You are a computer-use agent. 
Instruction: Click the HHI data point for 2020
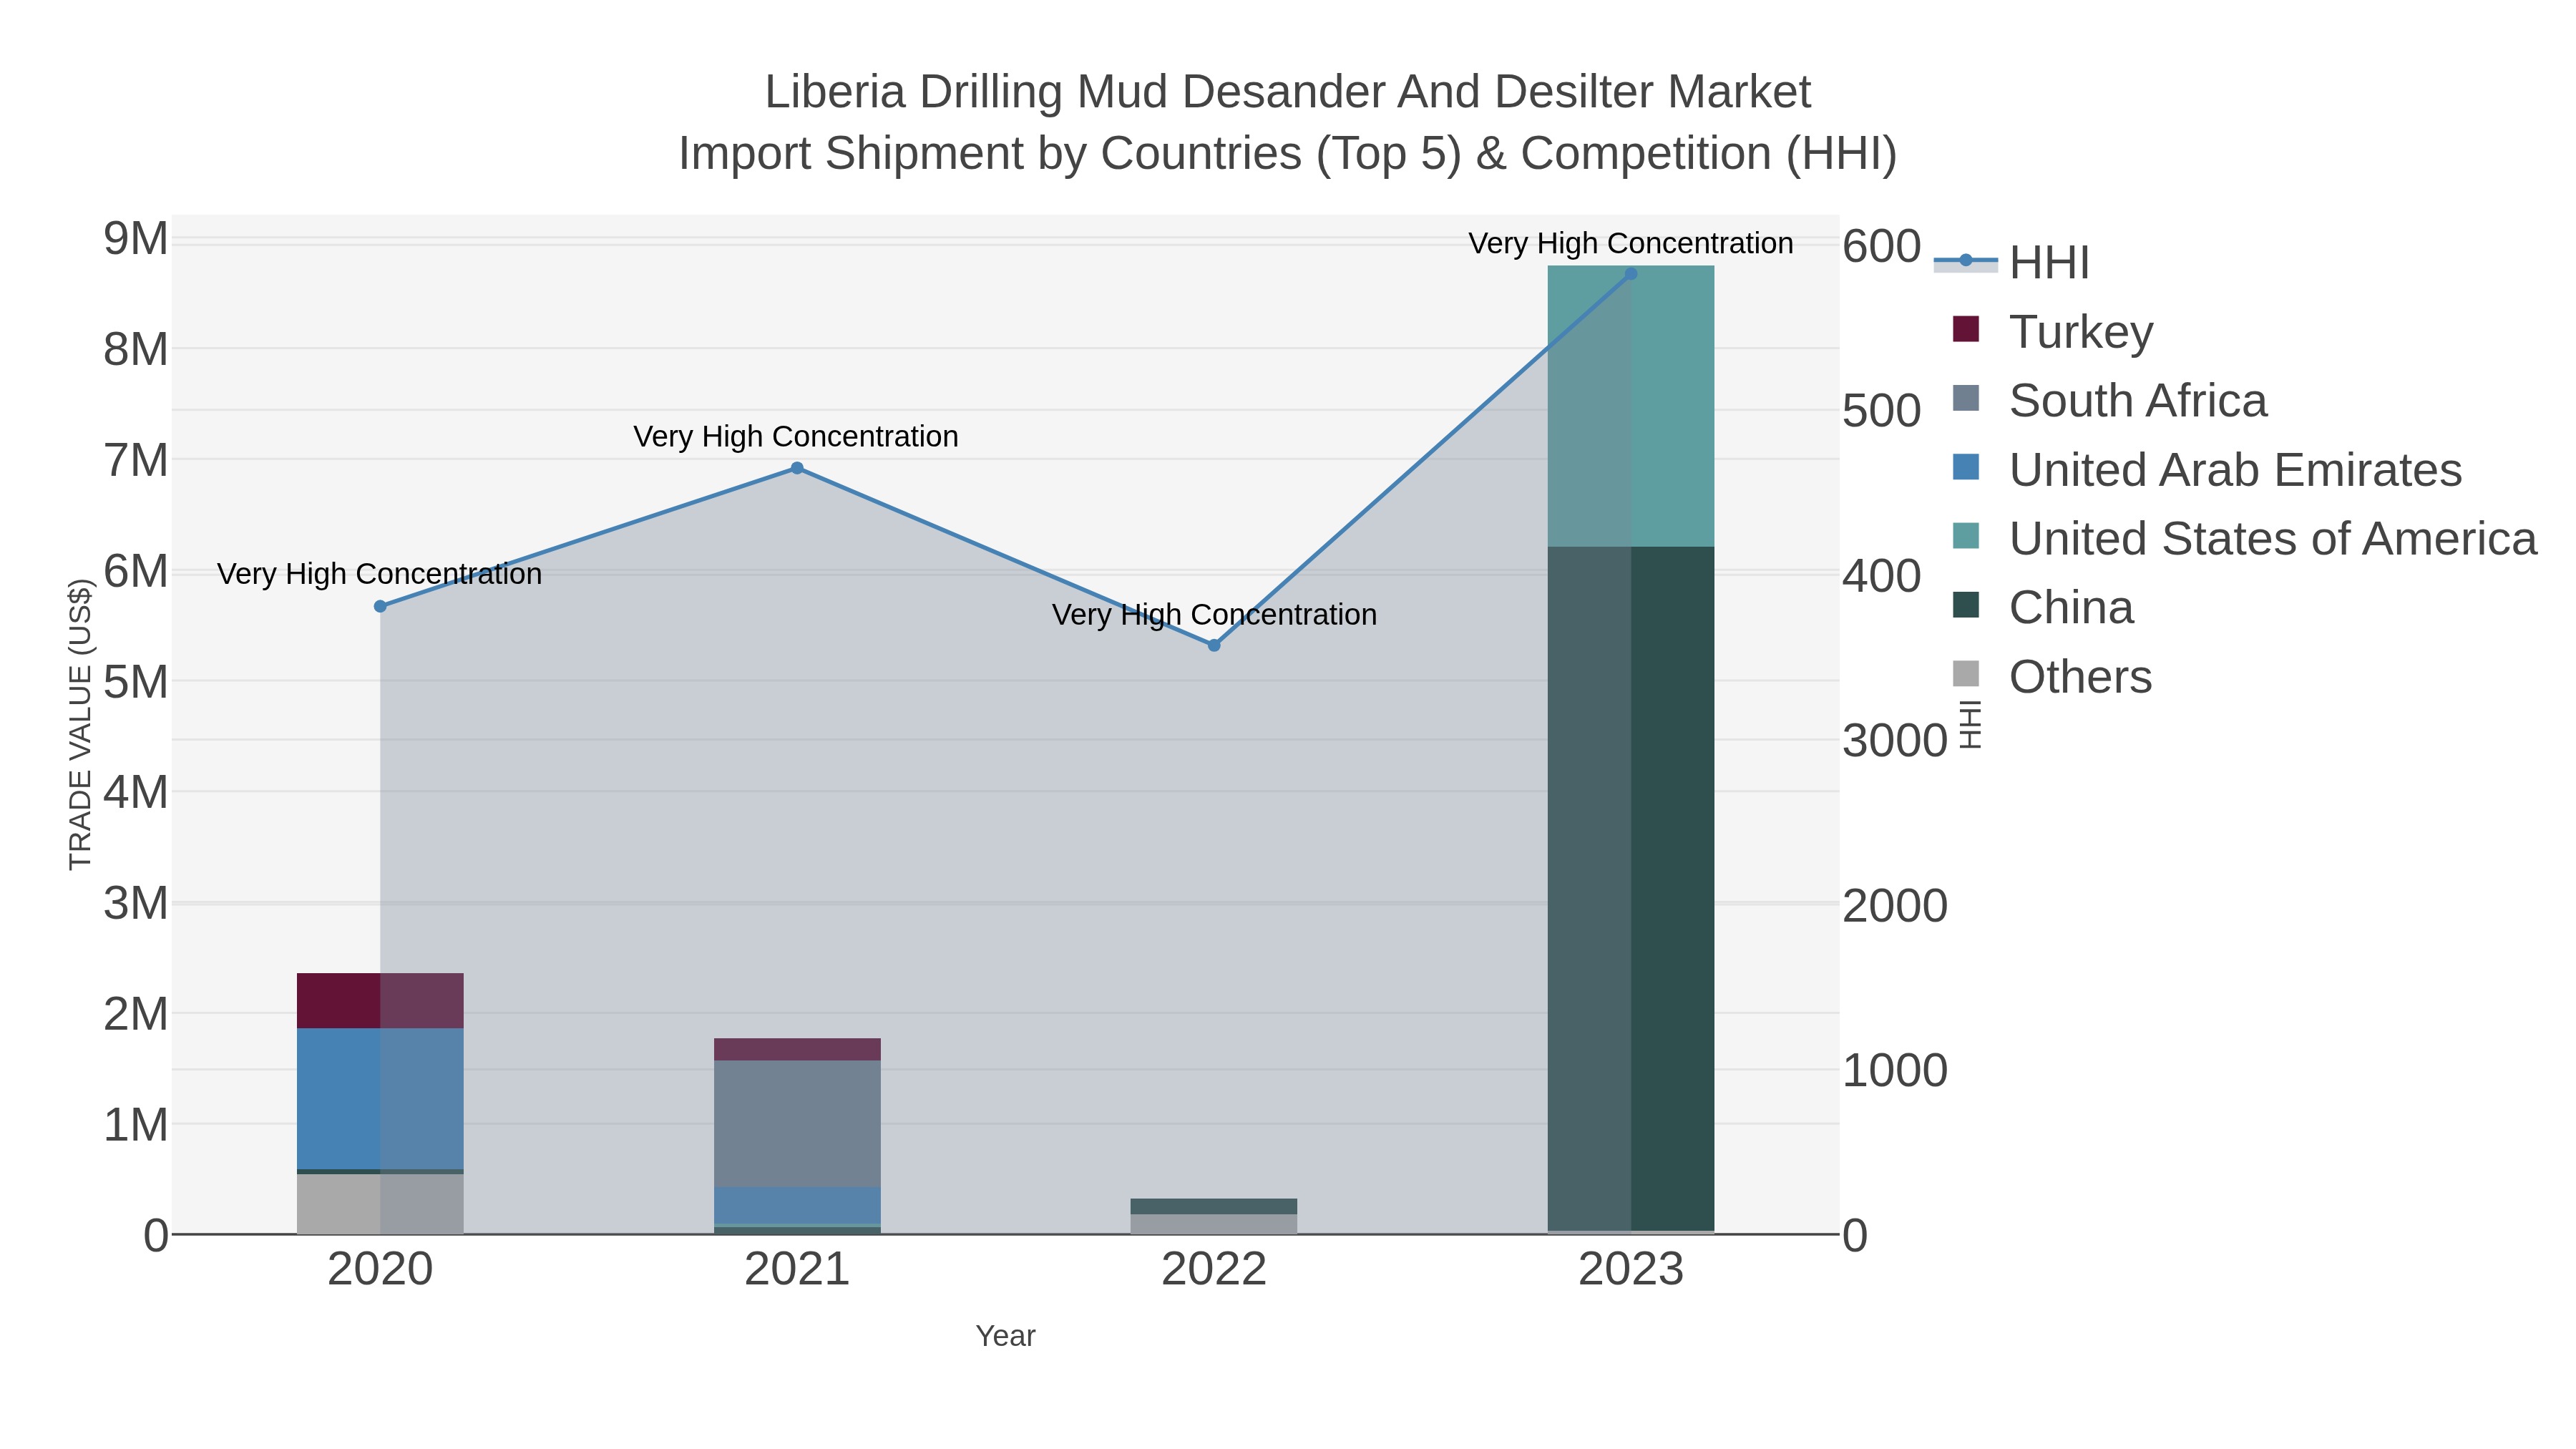coord(380,606)
